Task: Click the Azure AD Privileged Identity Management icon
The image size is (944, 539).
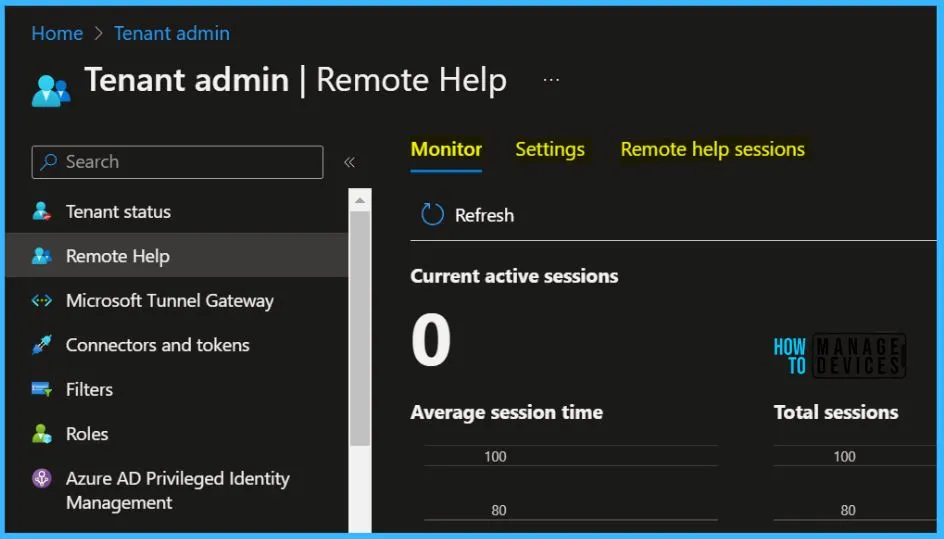Action: pos(42,478)
